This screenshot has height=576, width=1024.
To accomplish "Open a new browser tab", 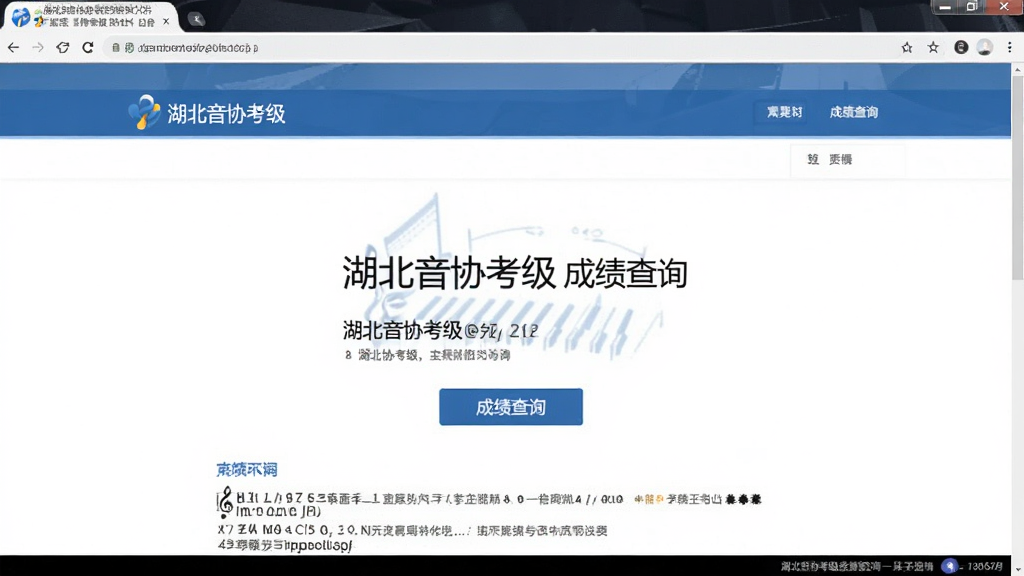I will coord(196,20).
